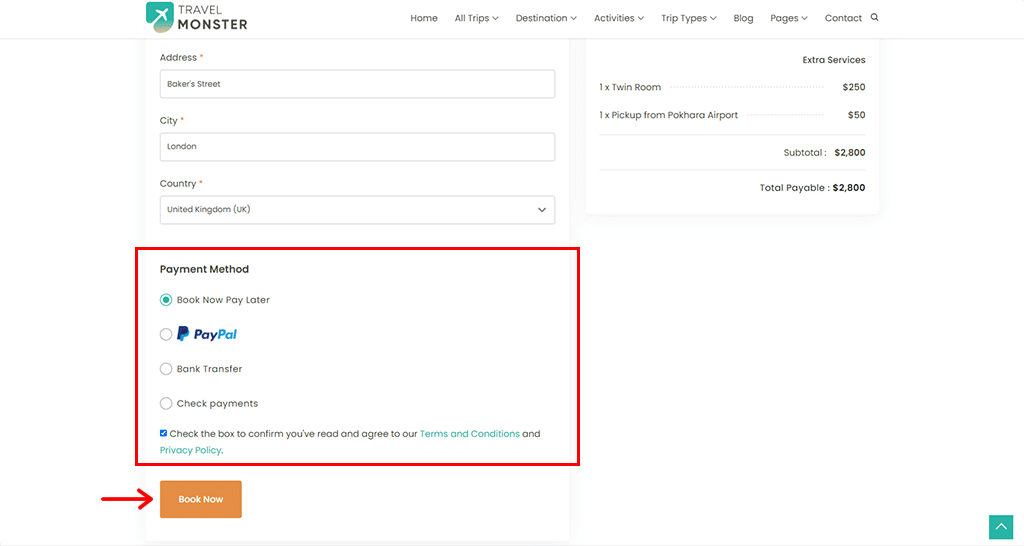Expand the Trip Types menu
This screenshot has height=546, width=1024.
click(688, 18)
